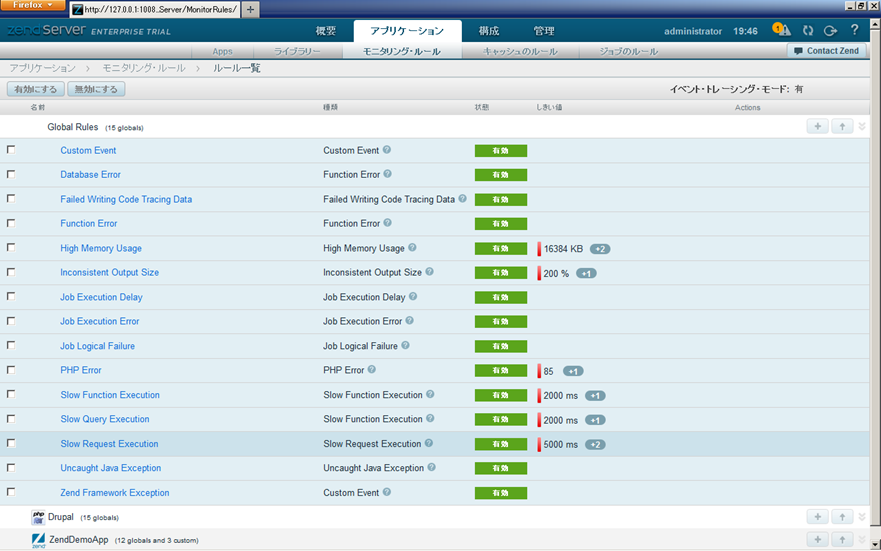The image size is (881, 551).
Task: Click the logout icon
Action: tap(830, 31)
